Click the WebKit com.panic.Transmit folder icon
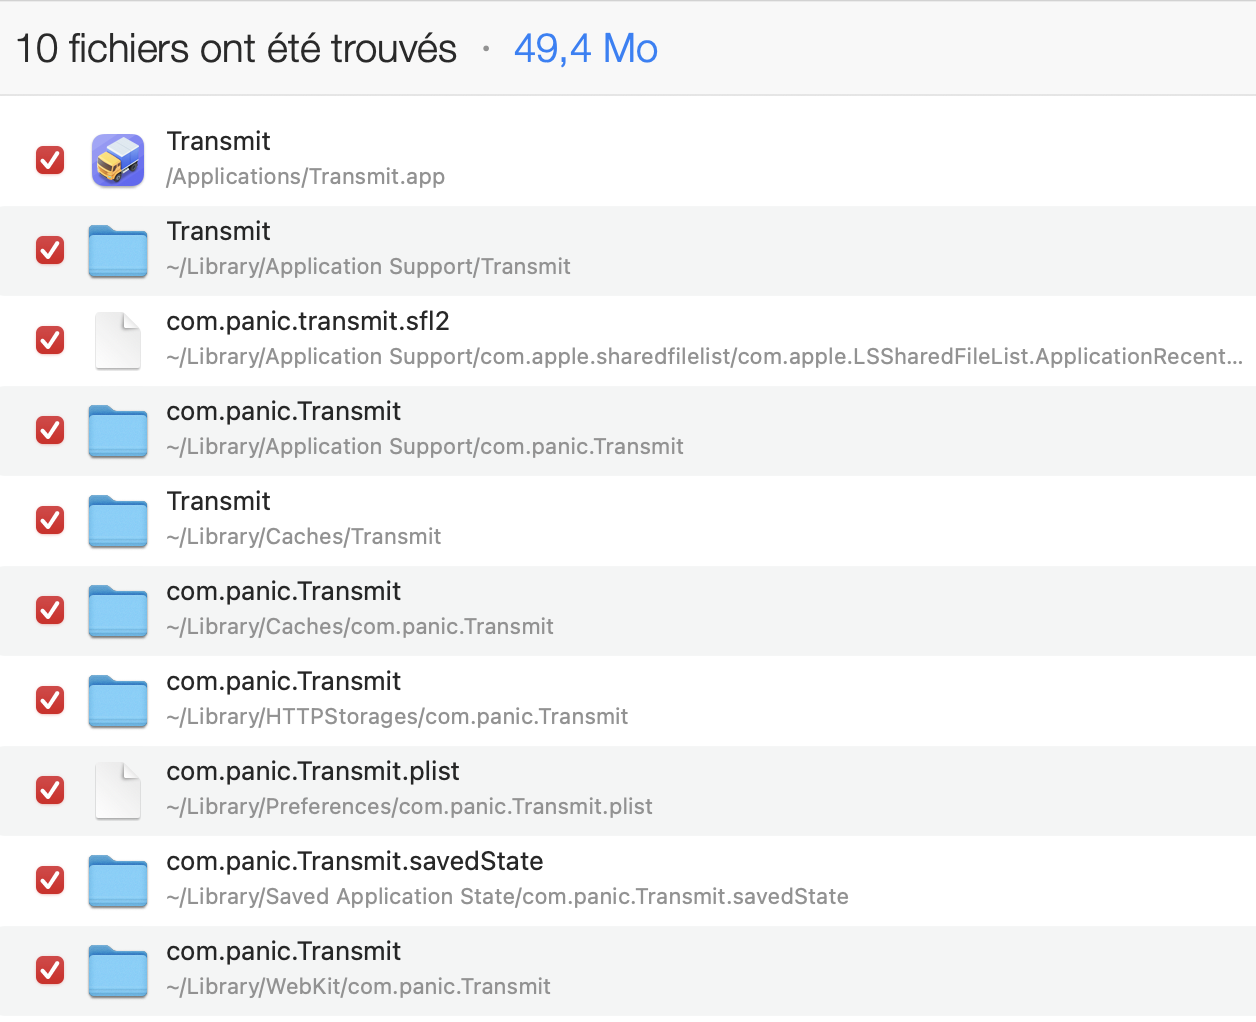The width and height of the screenshot is (1256, 1022). coord(118,970)
